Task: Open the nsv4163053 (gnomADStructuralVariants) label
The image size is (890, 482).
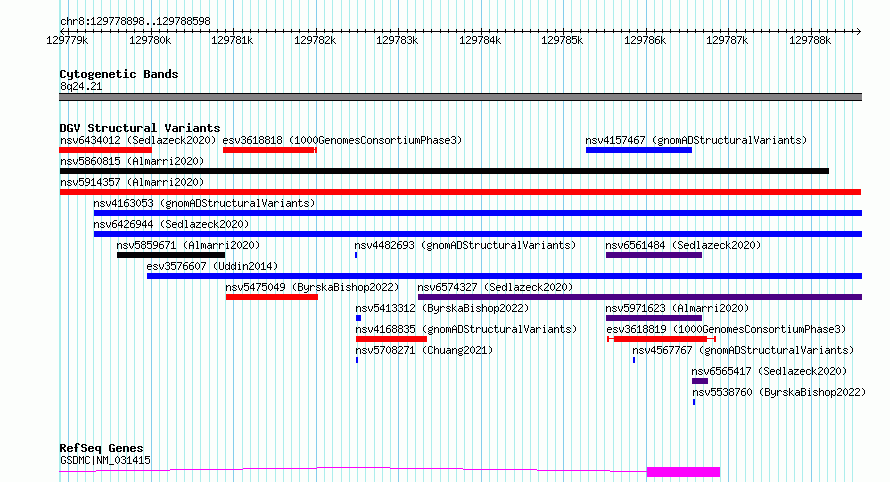Action: click(204, 203)
